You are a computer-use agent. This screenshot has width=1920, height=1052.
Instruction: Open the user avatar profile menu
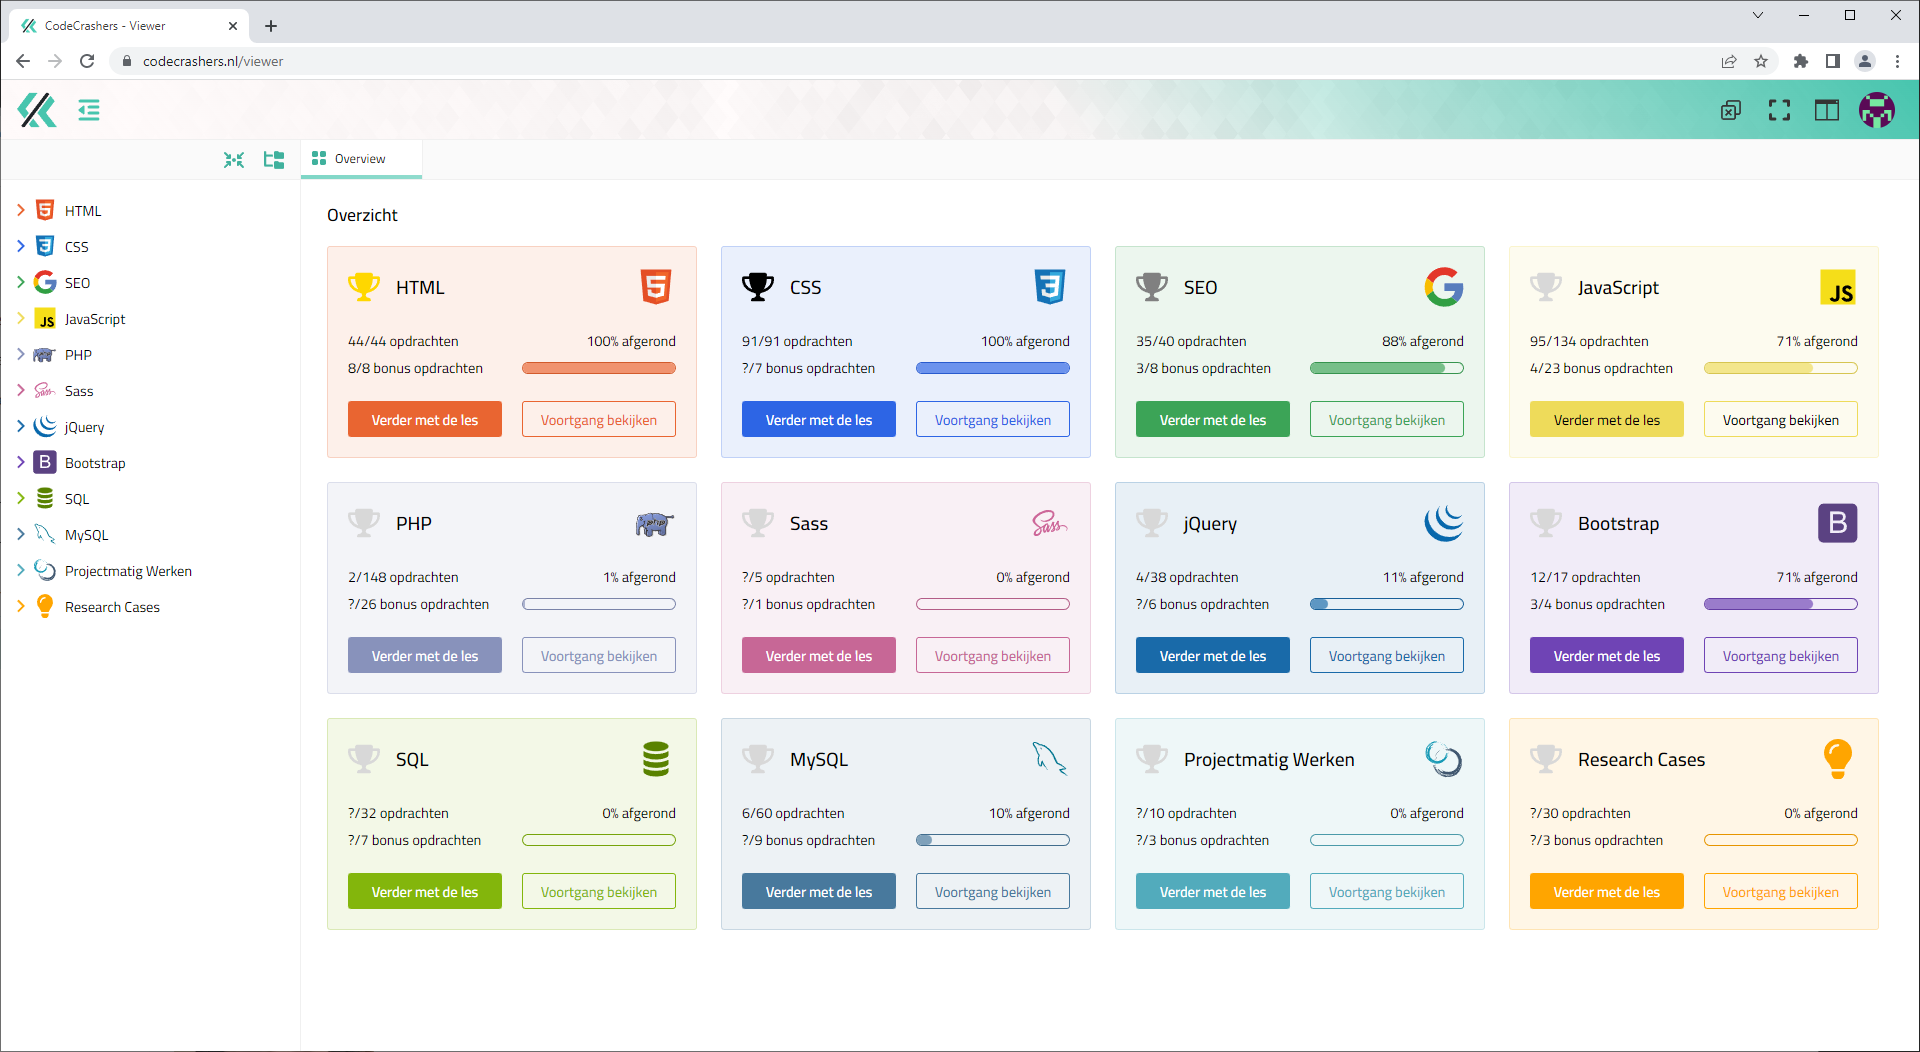[1876, 110]
